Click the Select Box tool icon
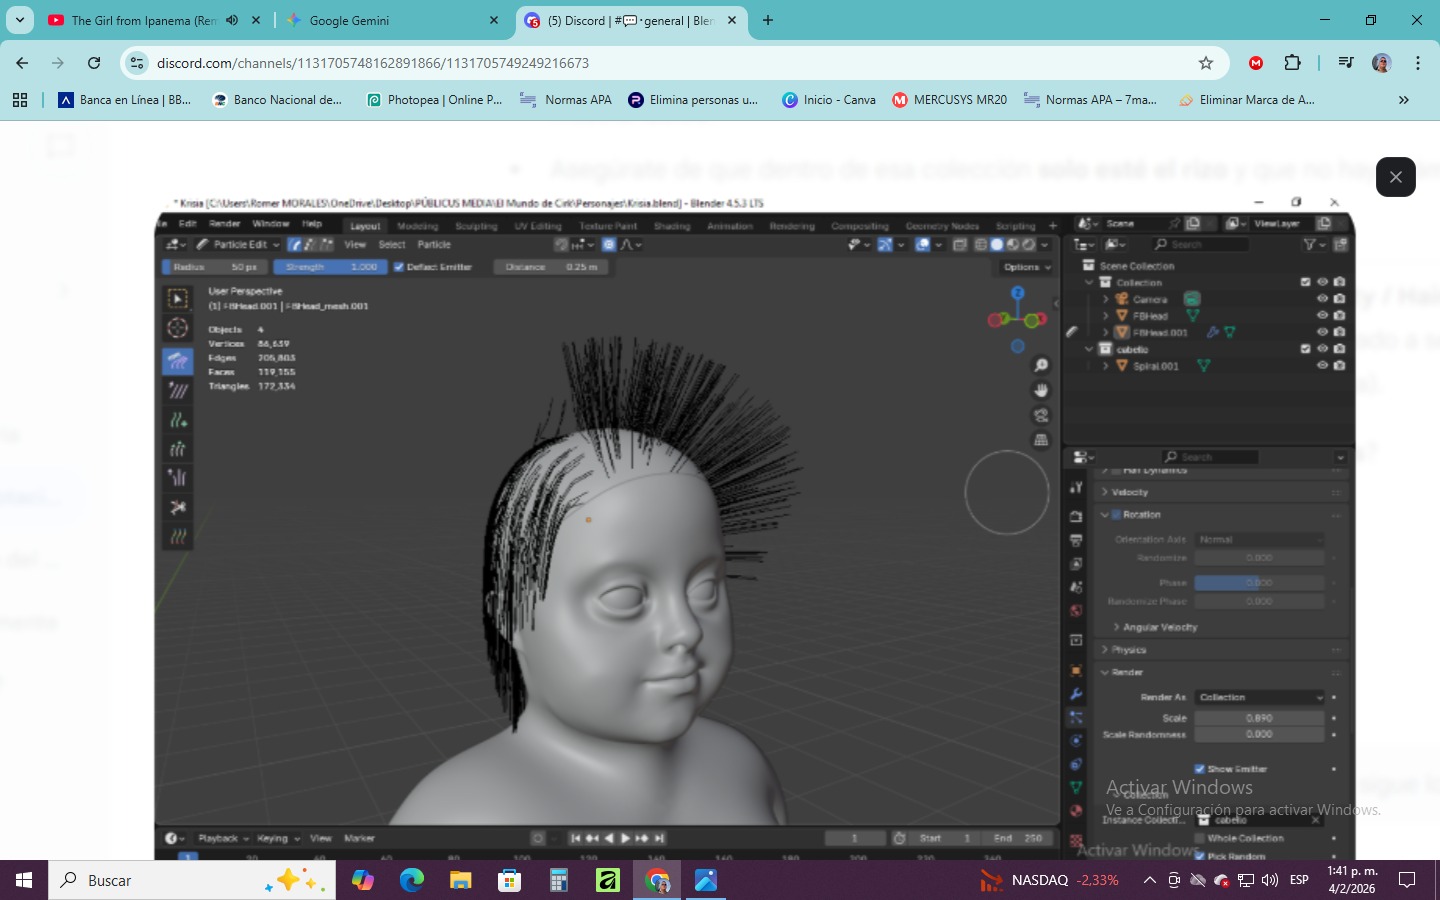 point(178,299)
